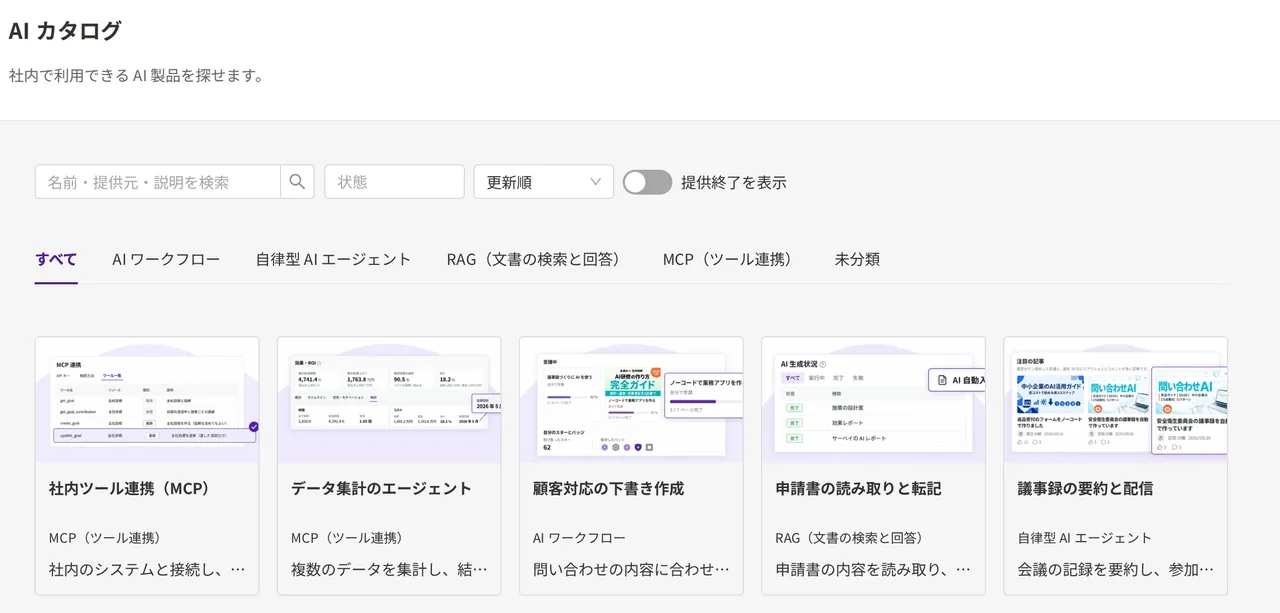
Task: Click the データ集計のエージェント title
Action: (381, 488)
